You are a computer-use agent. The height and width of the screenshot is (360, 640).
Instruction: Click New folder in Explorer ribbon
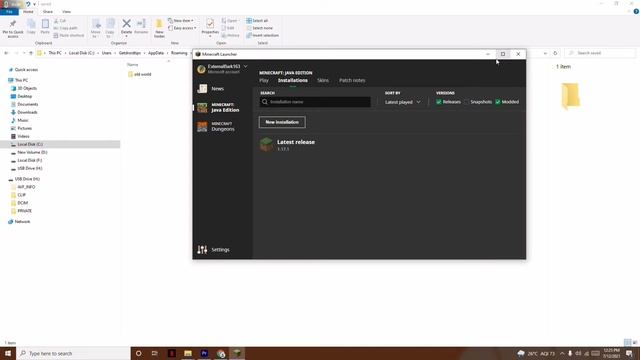[x=159, y=28]
